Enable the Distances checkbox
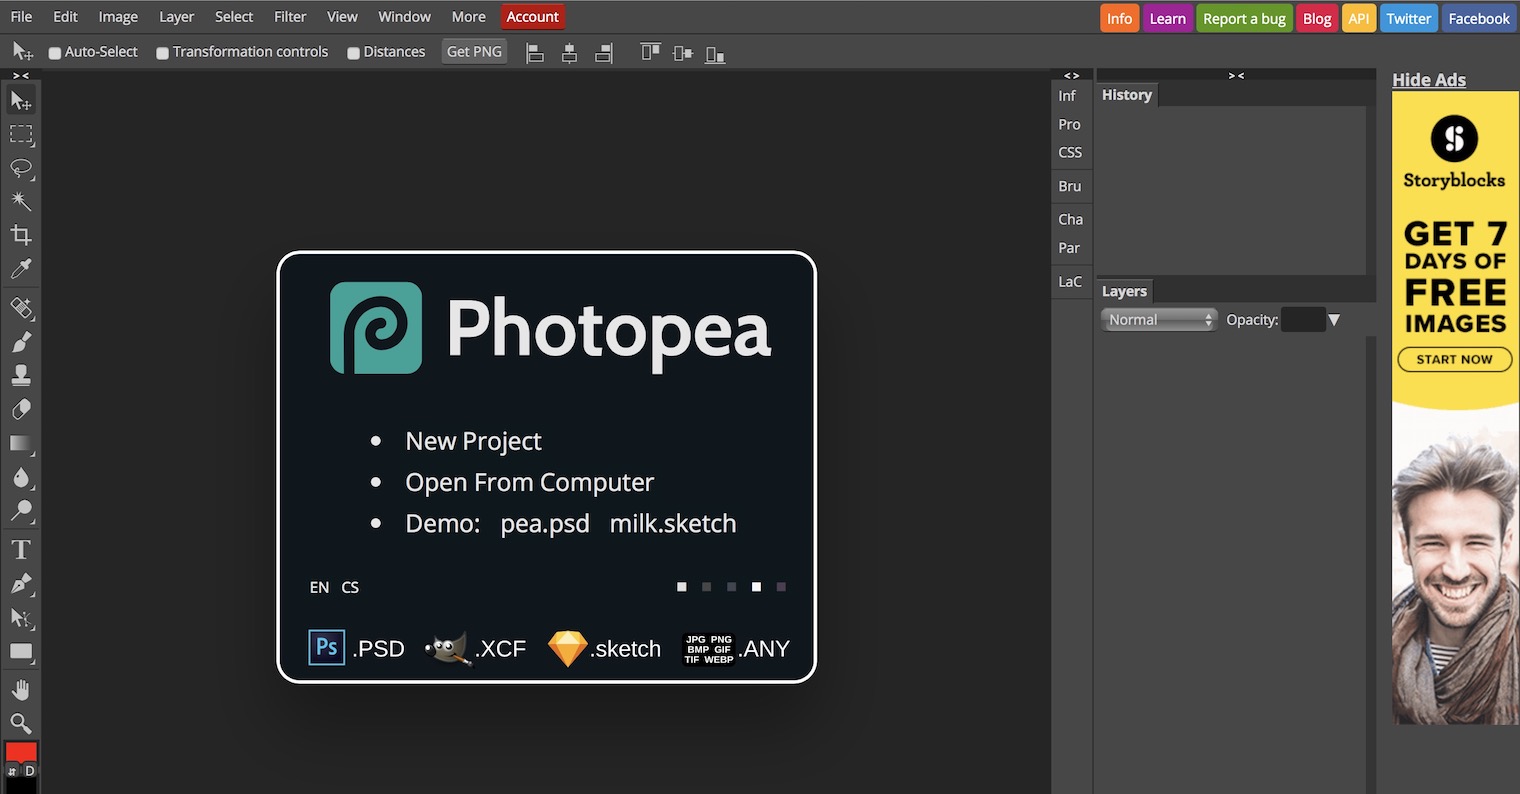The height and width of the screenshot is (794, 1520). pos(353,53)
